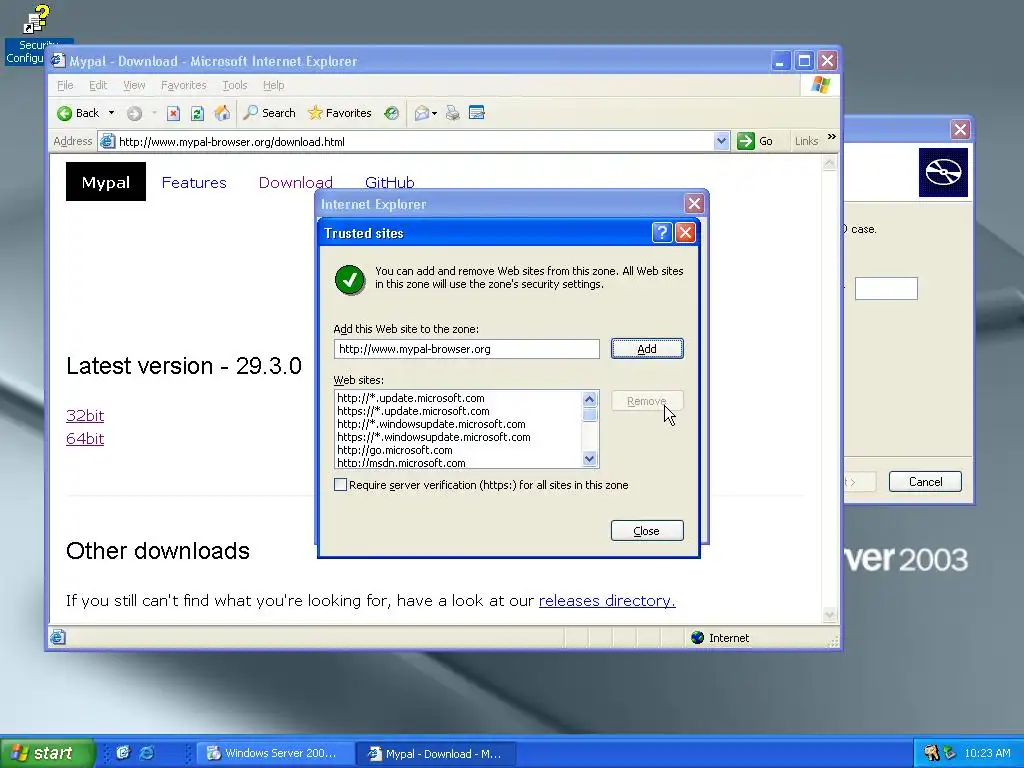This screenshot has width=1024, height=768.
Task: Open the Tools menu
Action: pos(234,85)
